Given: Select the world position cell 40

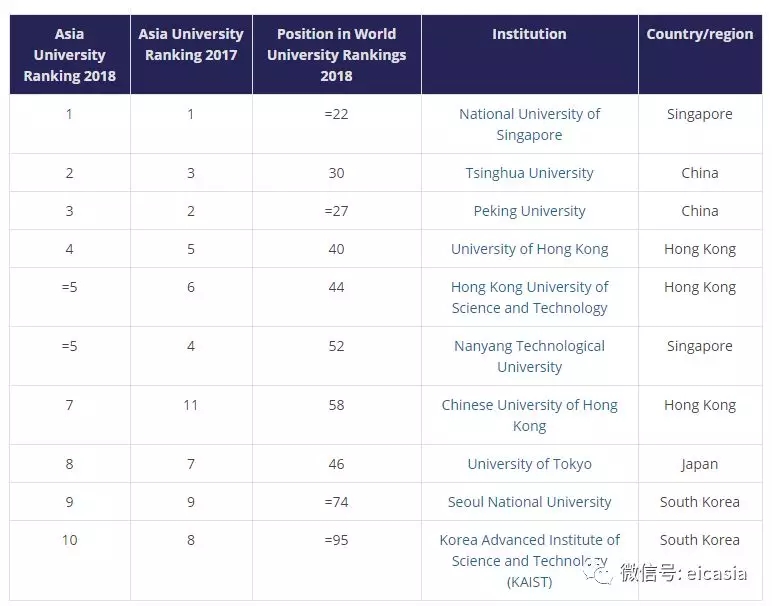Looking at the screenshot, I should point(336,249).
